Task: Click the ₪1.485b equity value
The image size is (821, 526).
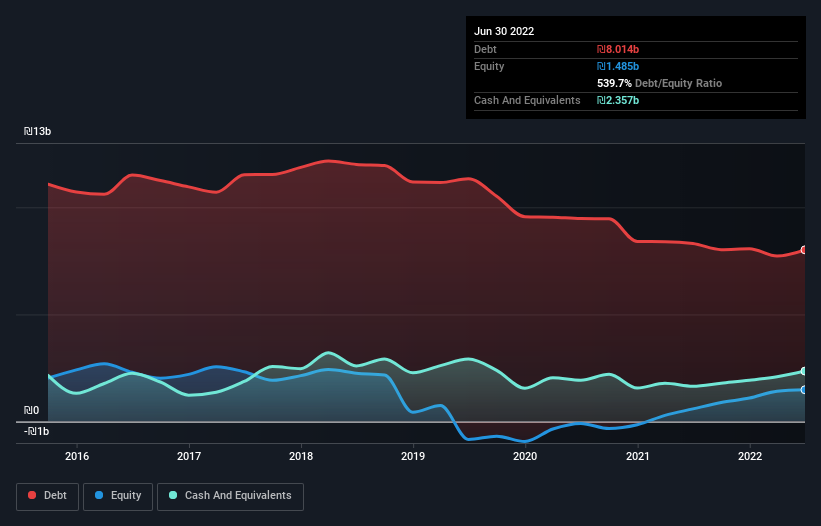Action: [618, 66]
